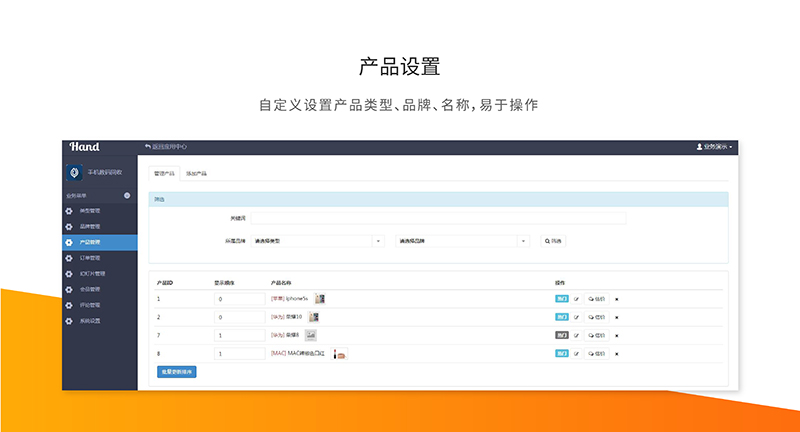Open the placeholder thumbnail of product 7

(x=311, y=335)
